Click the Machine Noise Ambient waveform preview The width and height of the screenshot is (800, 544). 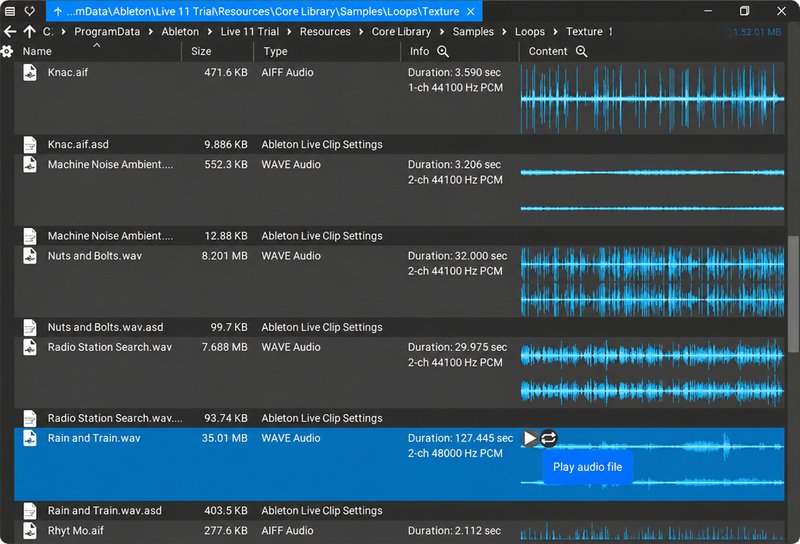pyautogui.click(x=652, y=190)
